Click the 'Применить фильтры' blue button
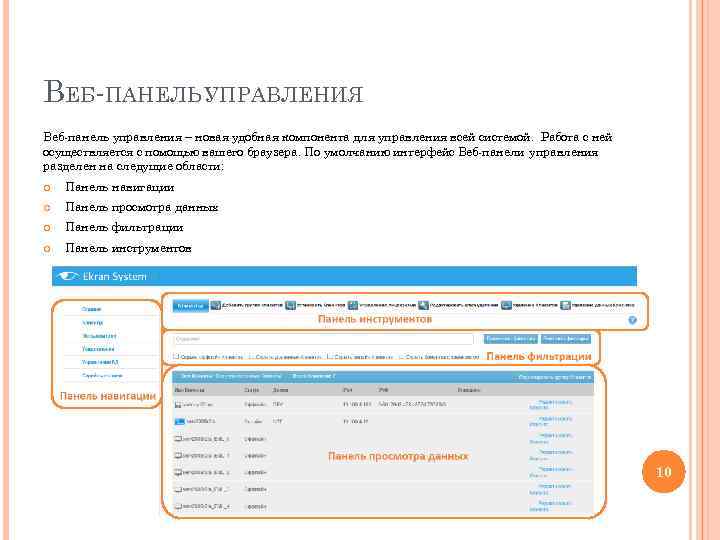The image size is (720, 540). 511,339
